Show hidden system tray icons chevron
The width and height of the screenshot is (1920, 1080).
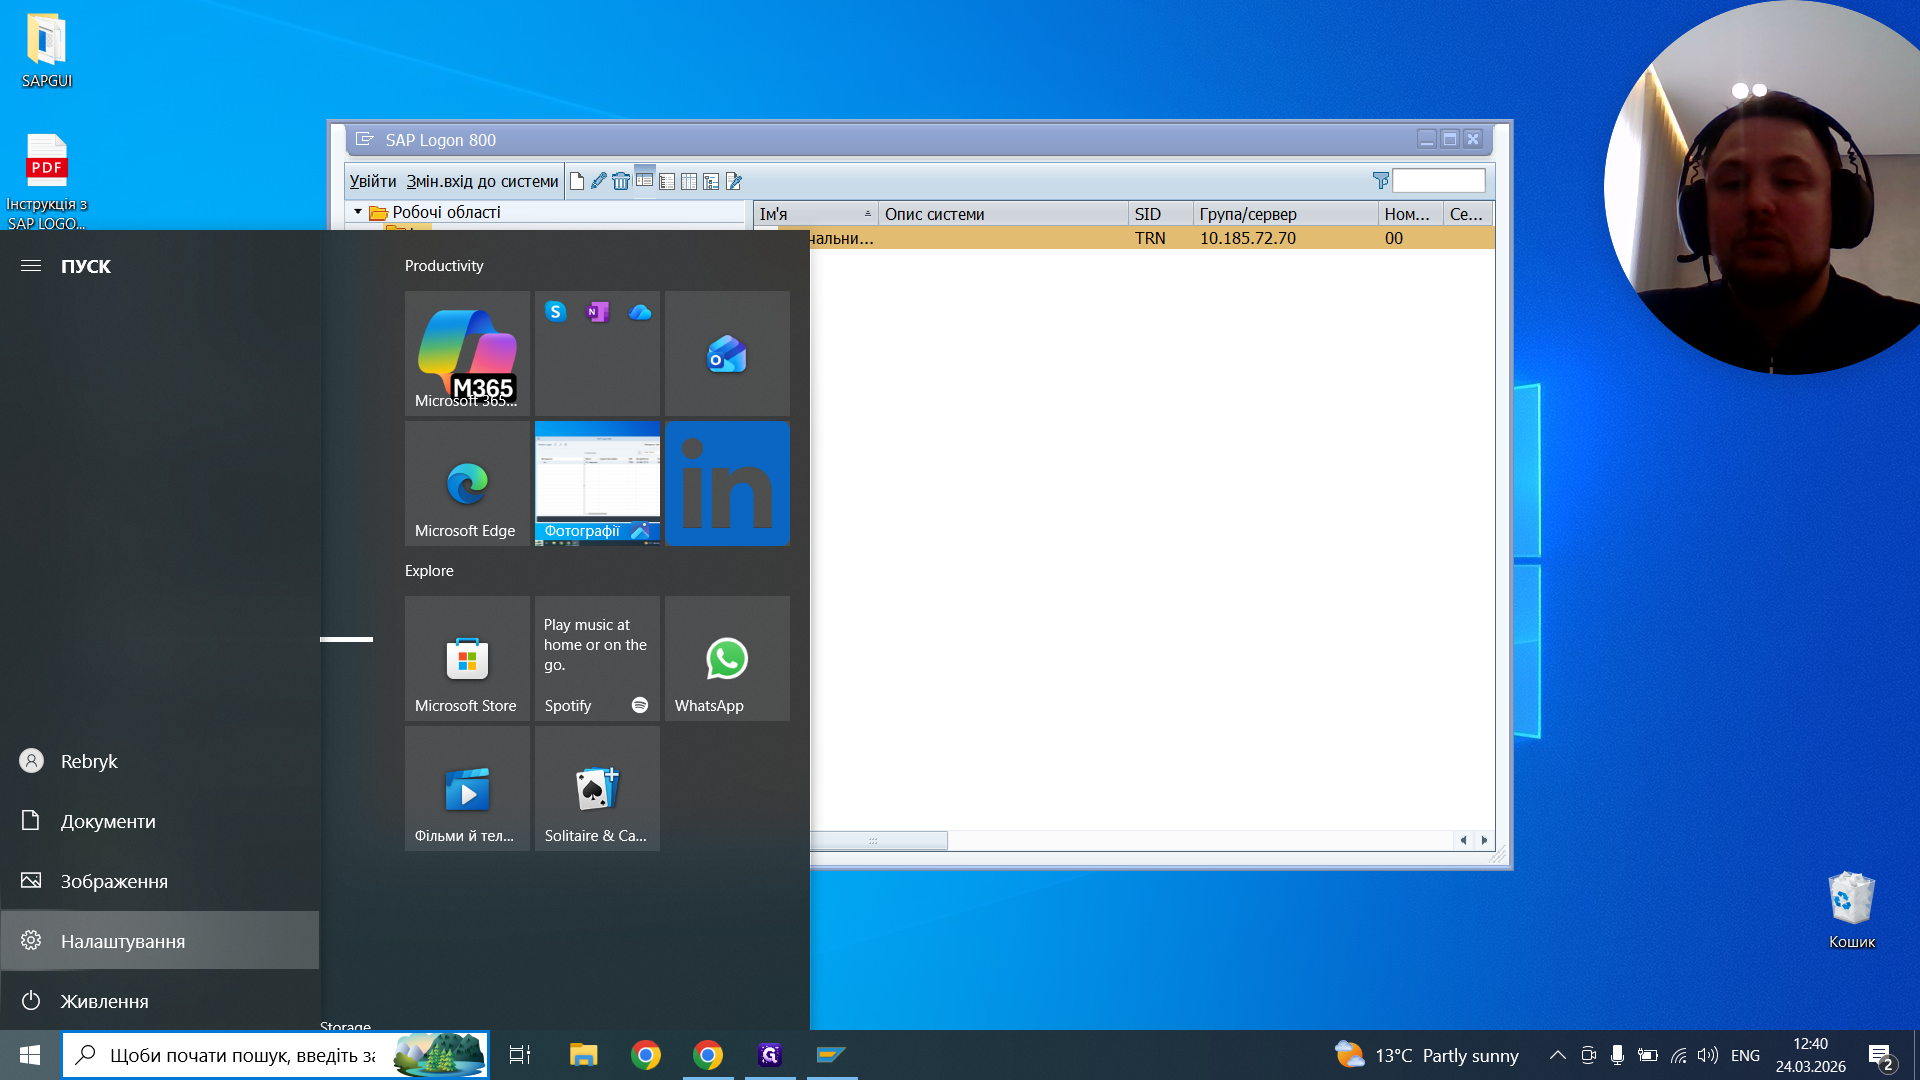(x=1557, y=1055)
